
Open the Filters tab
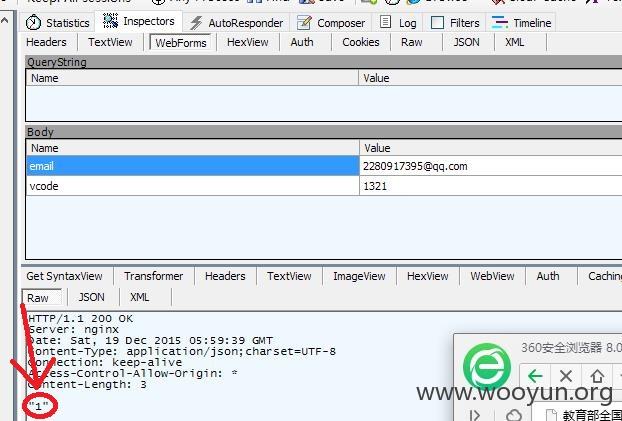[454, 23]
